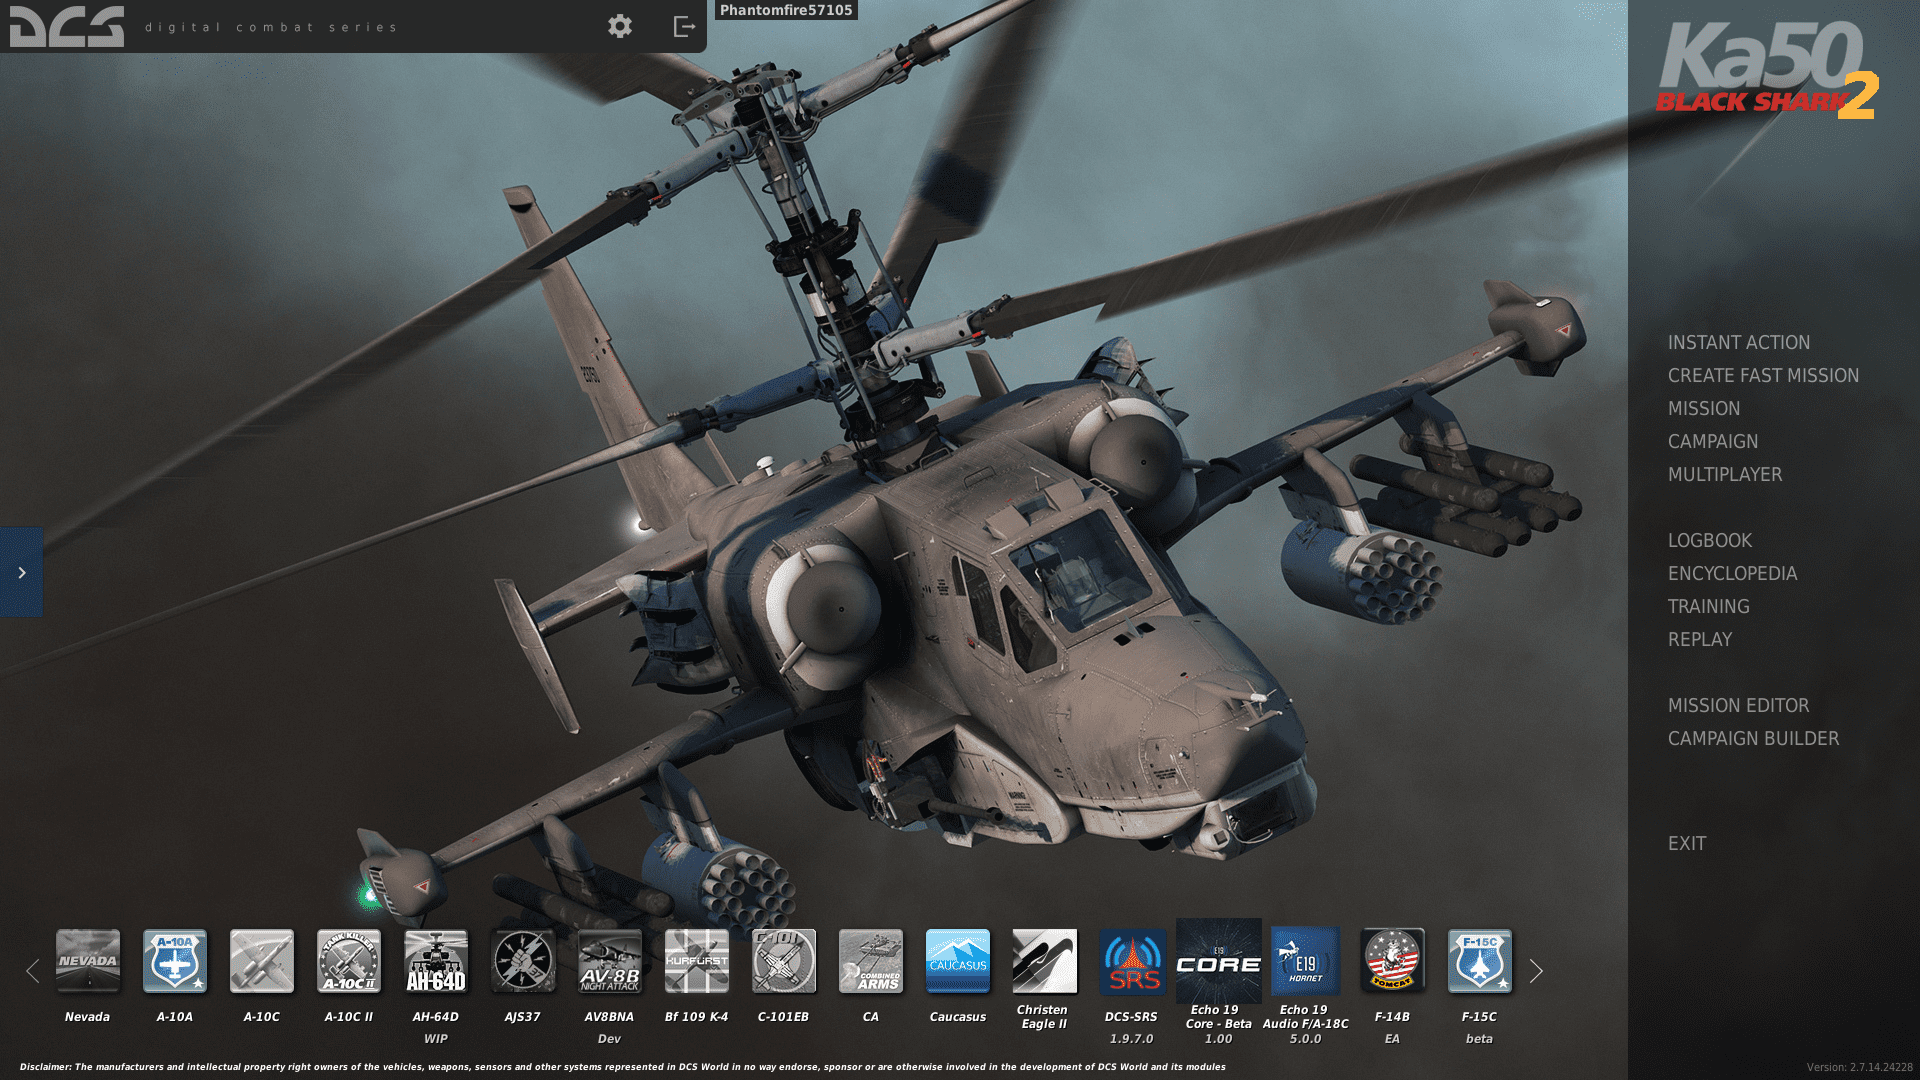The width and height of the screenshot is (1920, 1080).
Task: Open the MULTIPLAYER menu item
Action: 1724,475
